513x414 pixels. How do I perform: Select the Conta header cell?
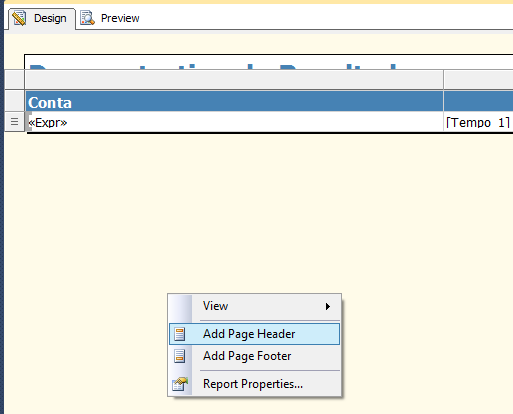[x=235, y=102]
